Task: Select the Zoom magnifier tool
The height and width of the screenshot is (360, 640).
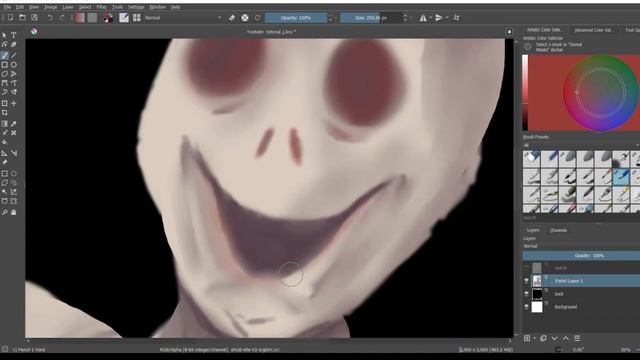Action: pos(4,212)
